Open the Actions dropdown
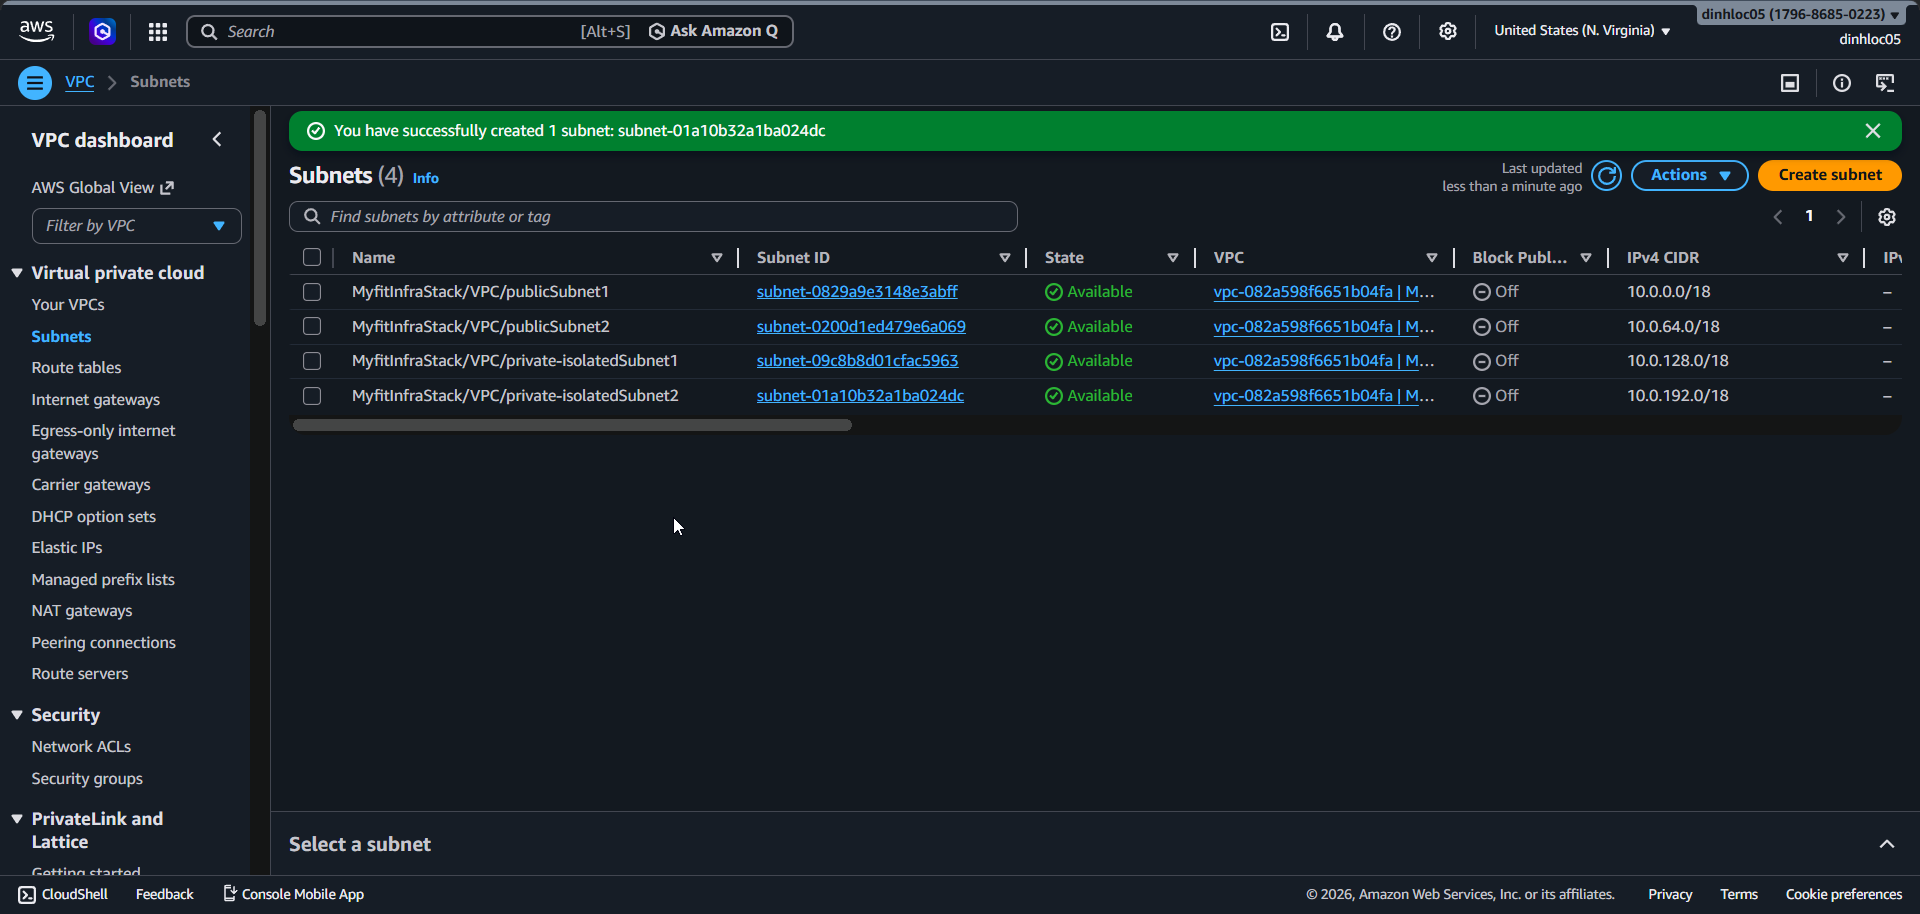Screen dimensions: 1920x914 [1688, 175]
